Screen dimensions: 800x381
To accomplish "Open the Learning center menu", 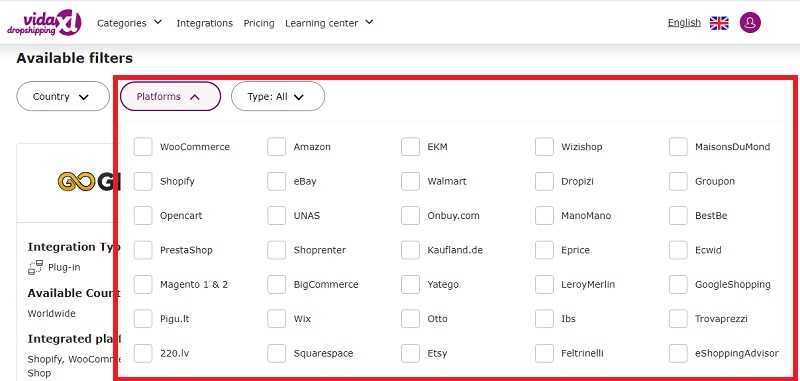I will 329,23.
